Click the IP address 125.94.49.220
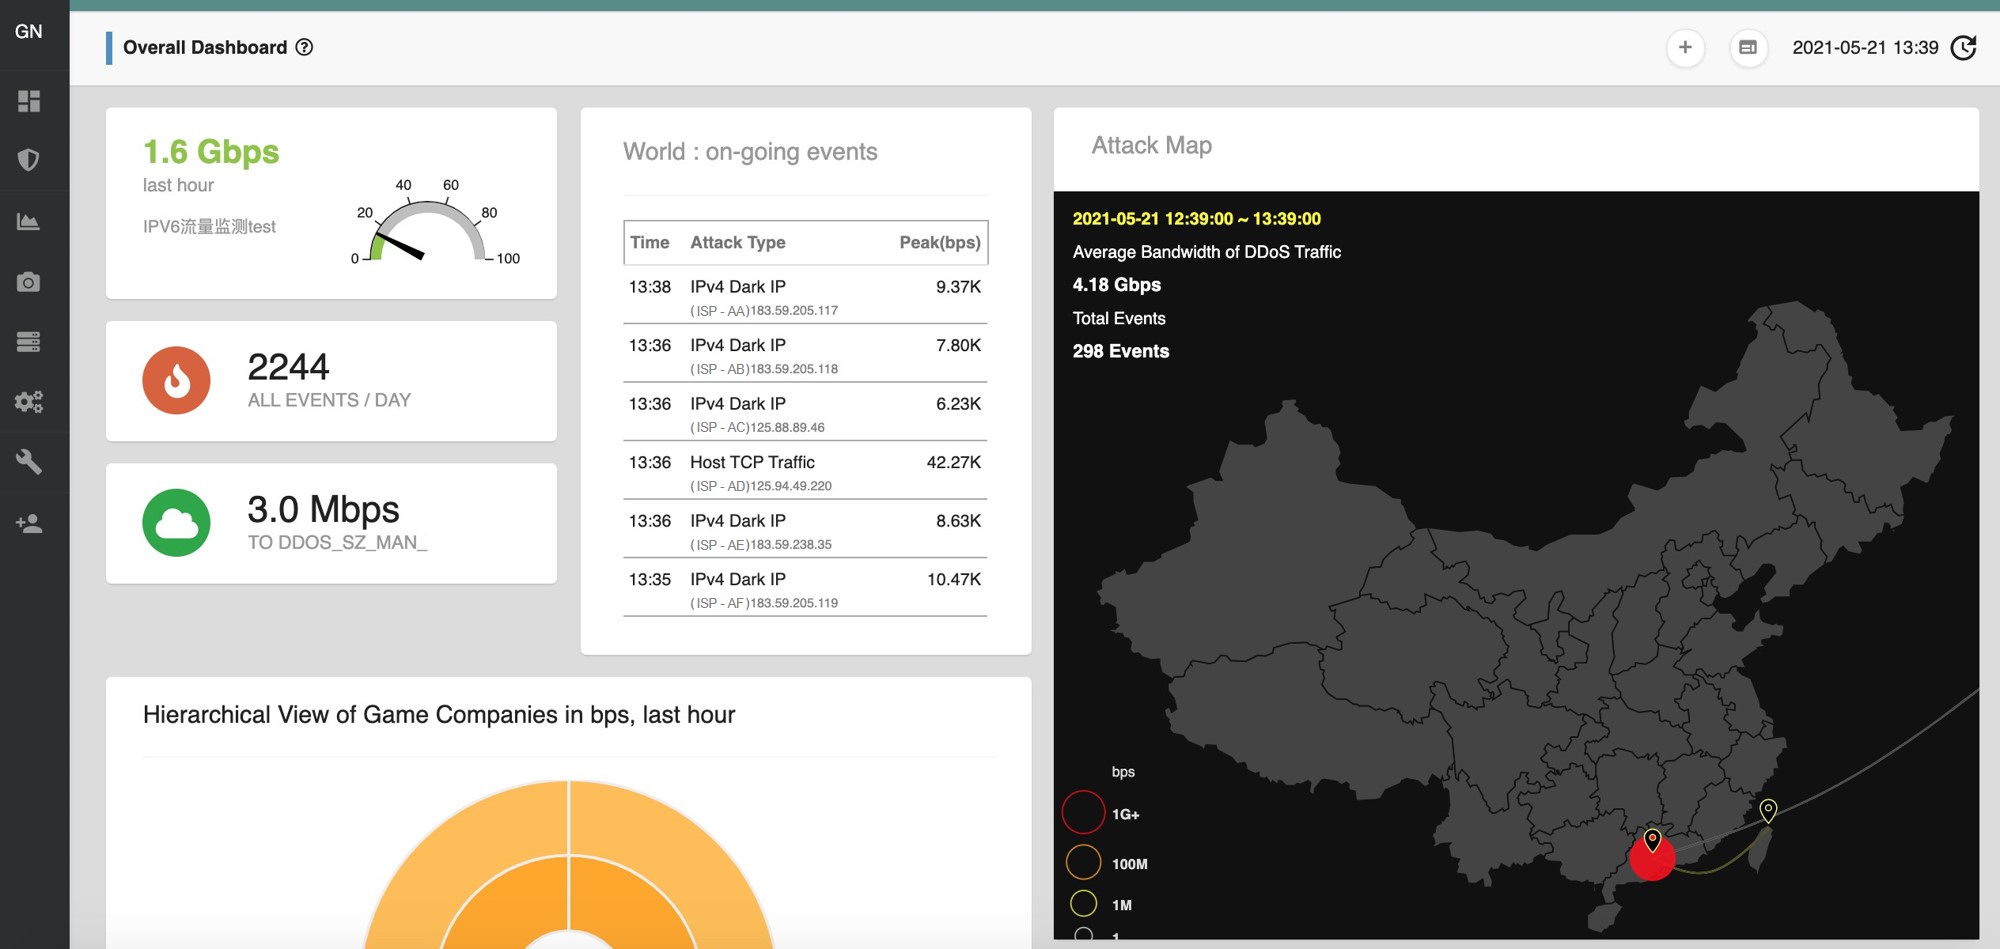Image resolution: width=2000 pixels, height=949 pixels. [791, 486]
